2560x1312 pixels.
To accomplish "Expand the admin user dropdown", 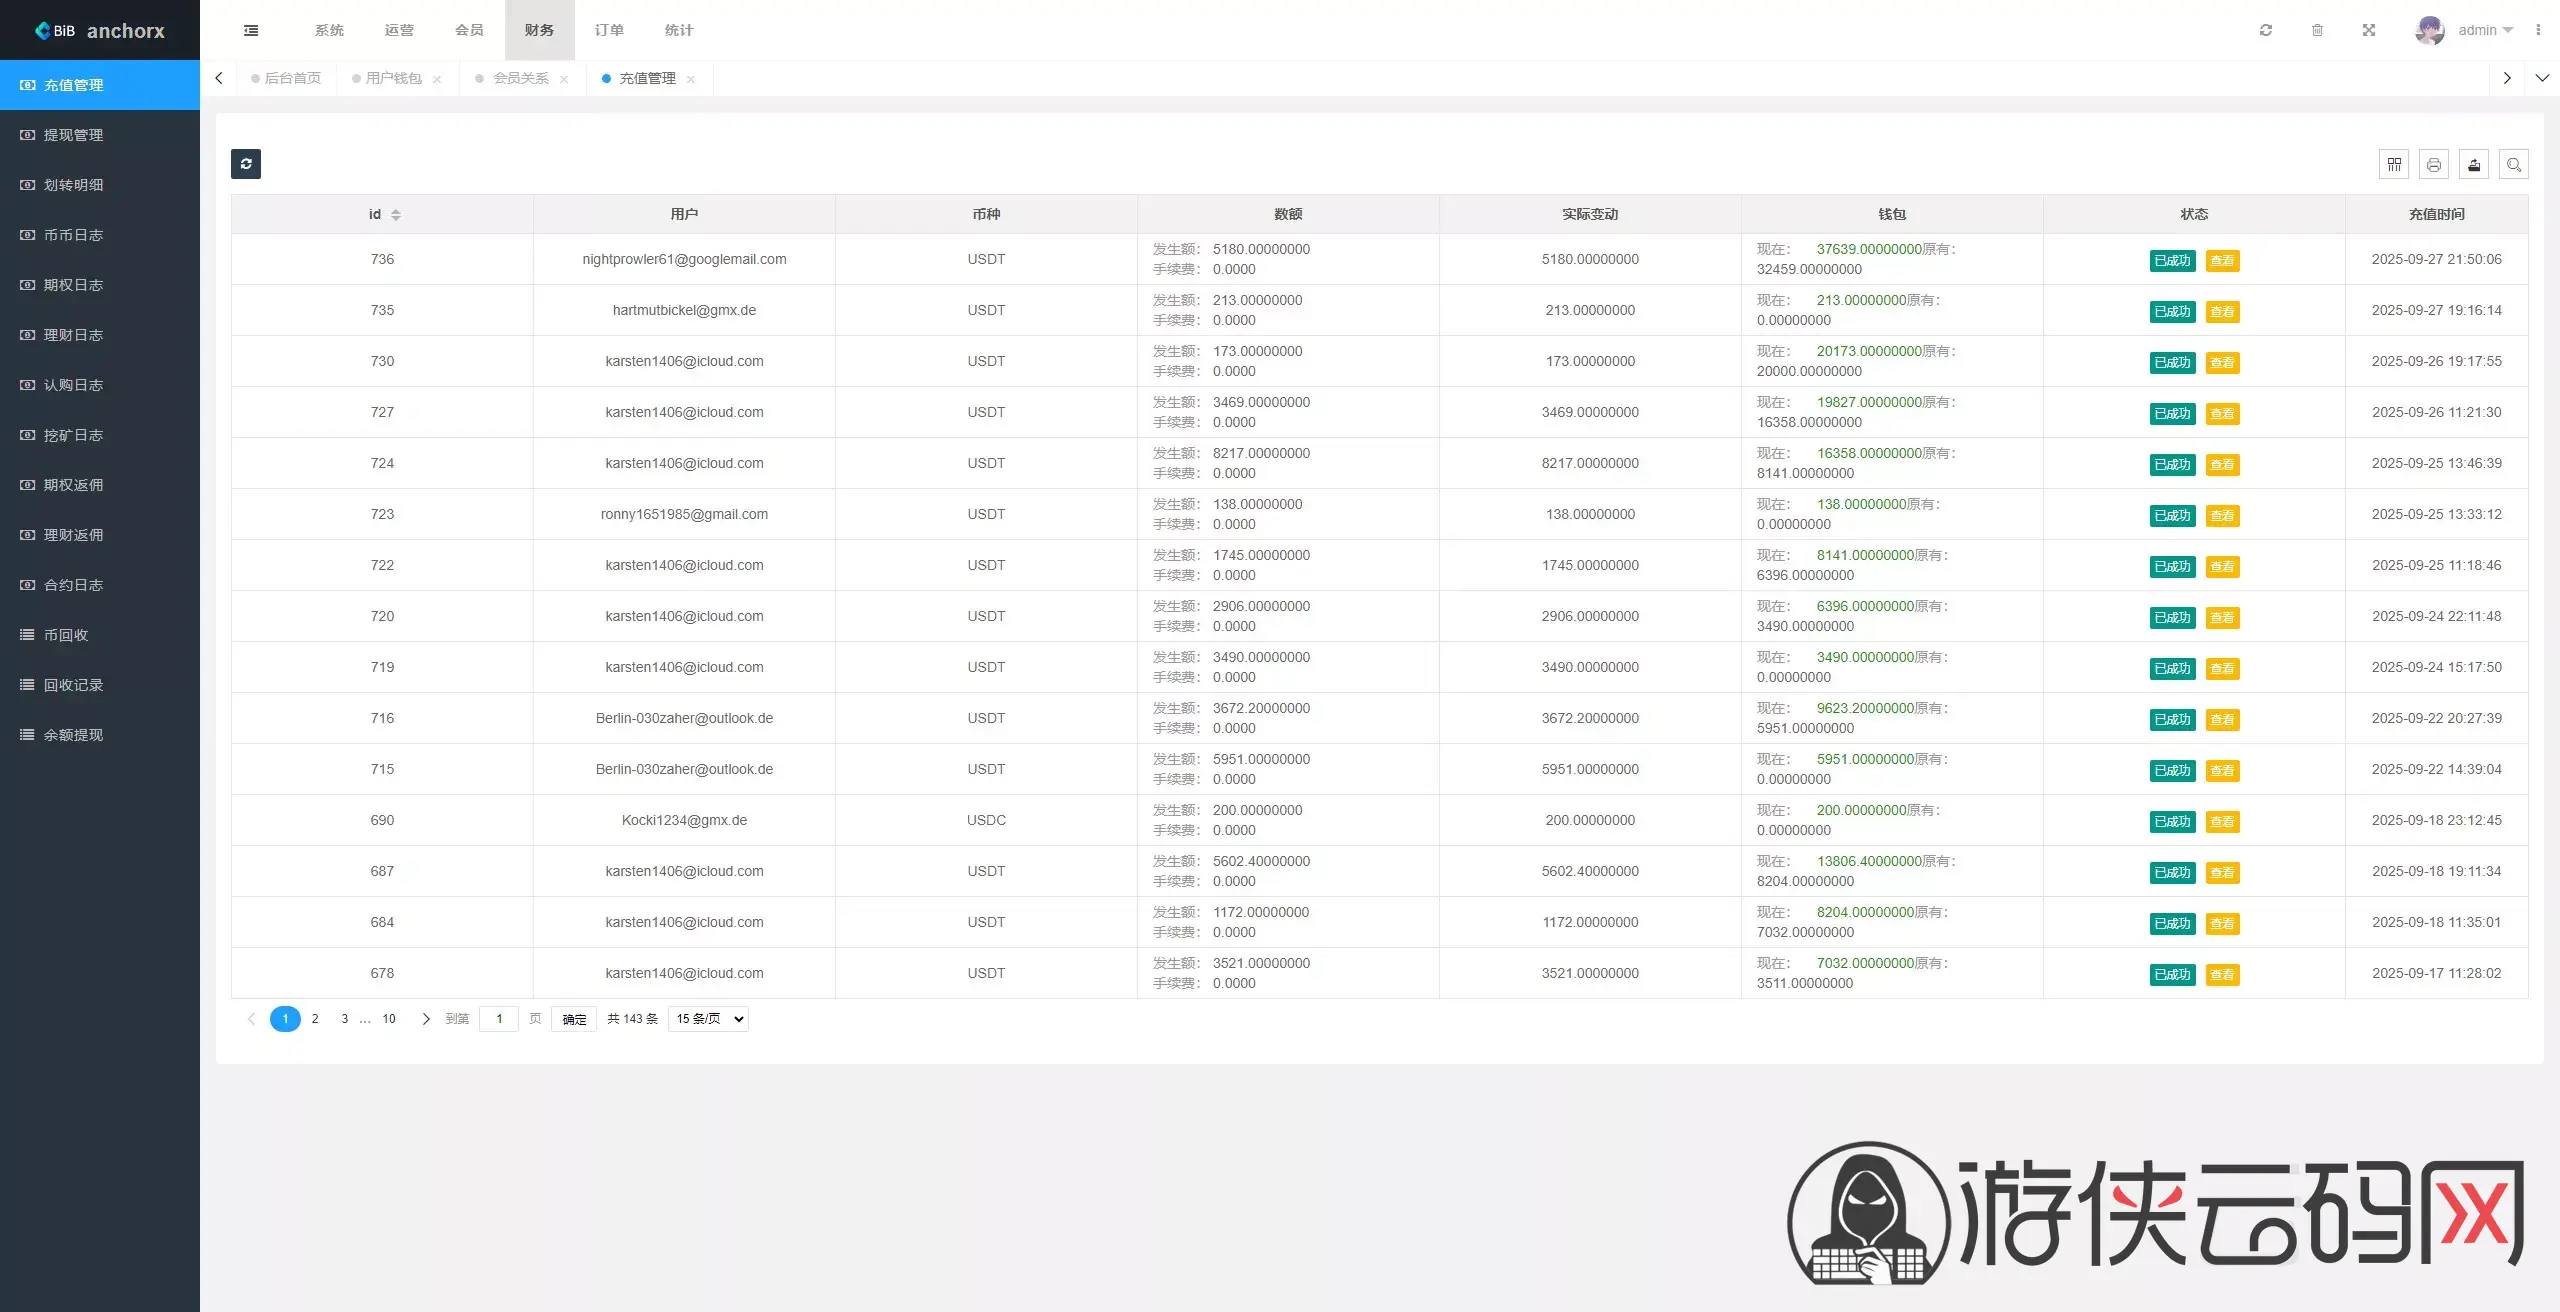I will click(x=2484, y=30).
